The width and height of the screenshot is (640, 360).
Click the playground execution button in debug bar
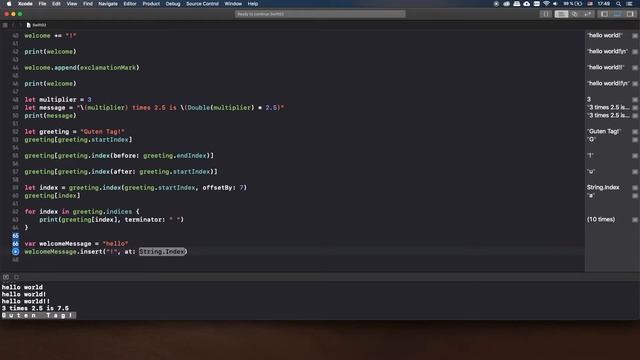pos(16,277)
